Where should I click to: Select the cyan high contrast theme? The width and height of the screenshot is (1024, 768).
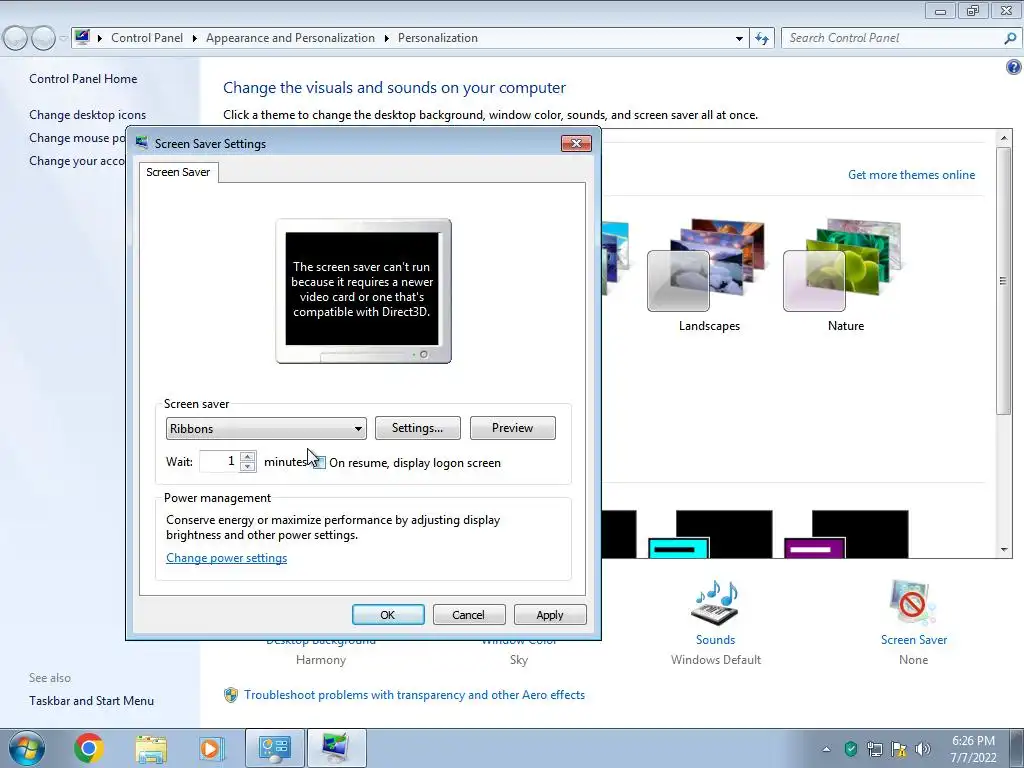710,534
